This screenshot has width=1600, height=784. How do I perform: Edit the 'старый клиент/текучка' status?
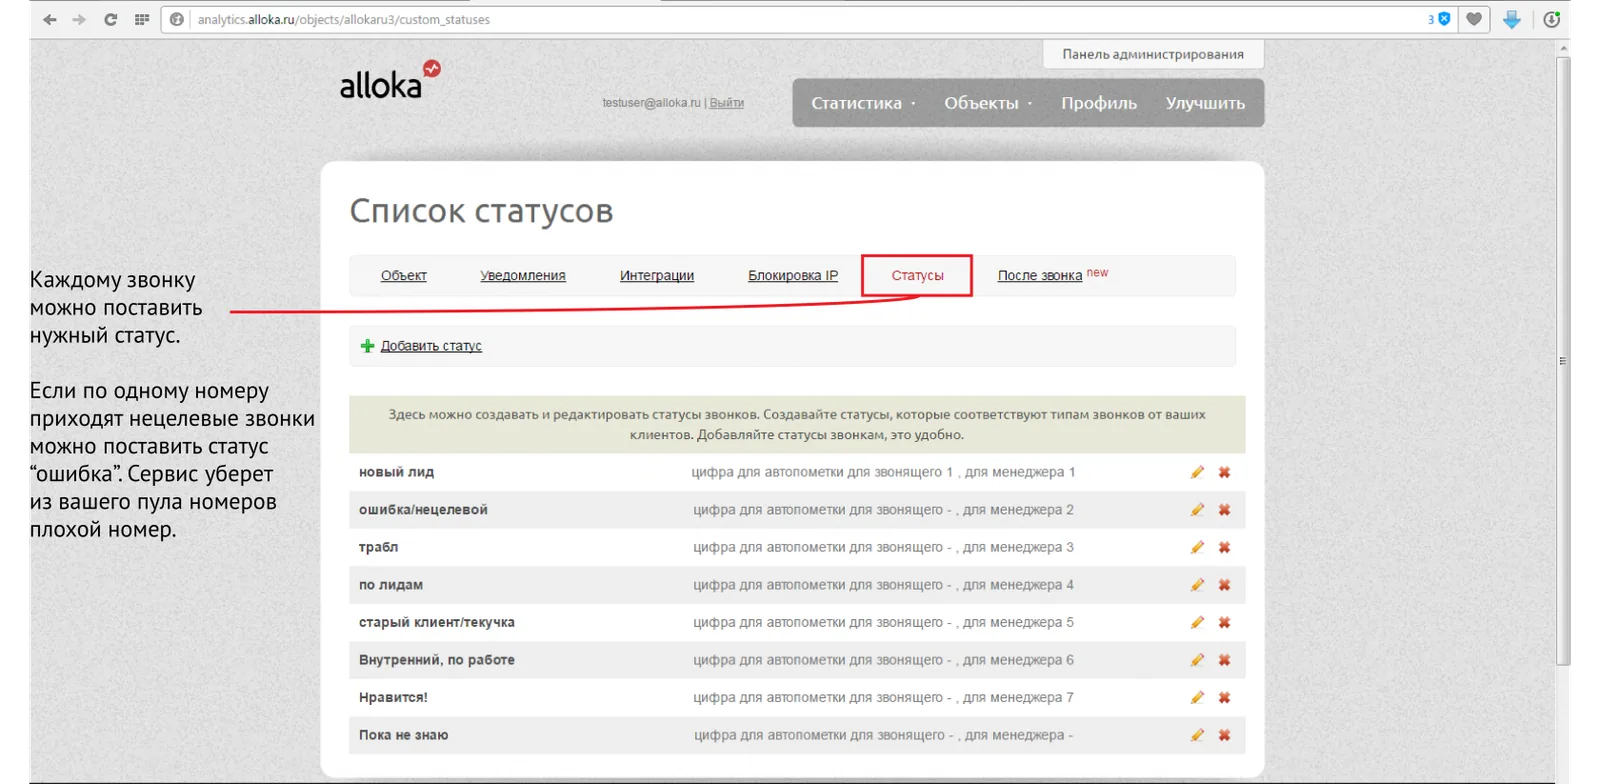[1197, 622]
